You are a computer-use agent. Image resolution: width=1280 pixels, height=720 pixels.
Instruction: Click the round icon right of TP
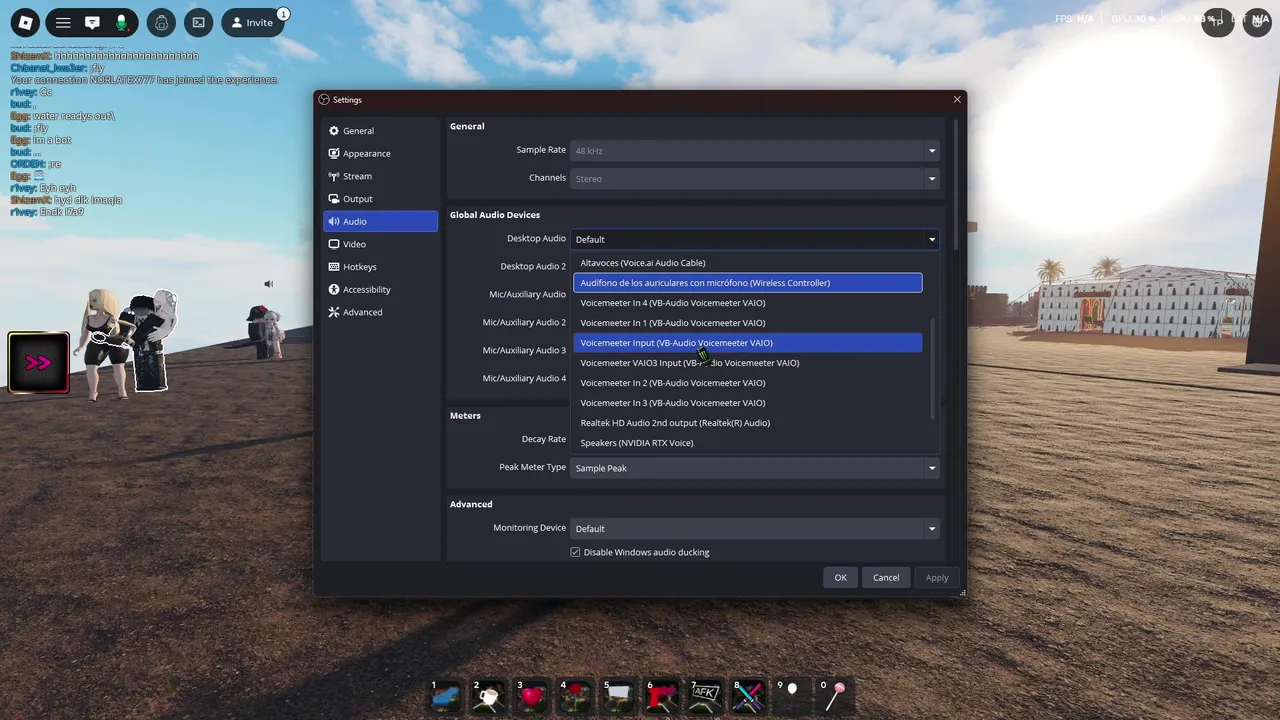[x=1256, y=22]
